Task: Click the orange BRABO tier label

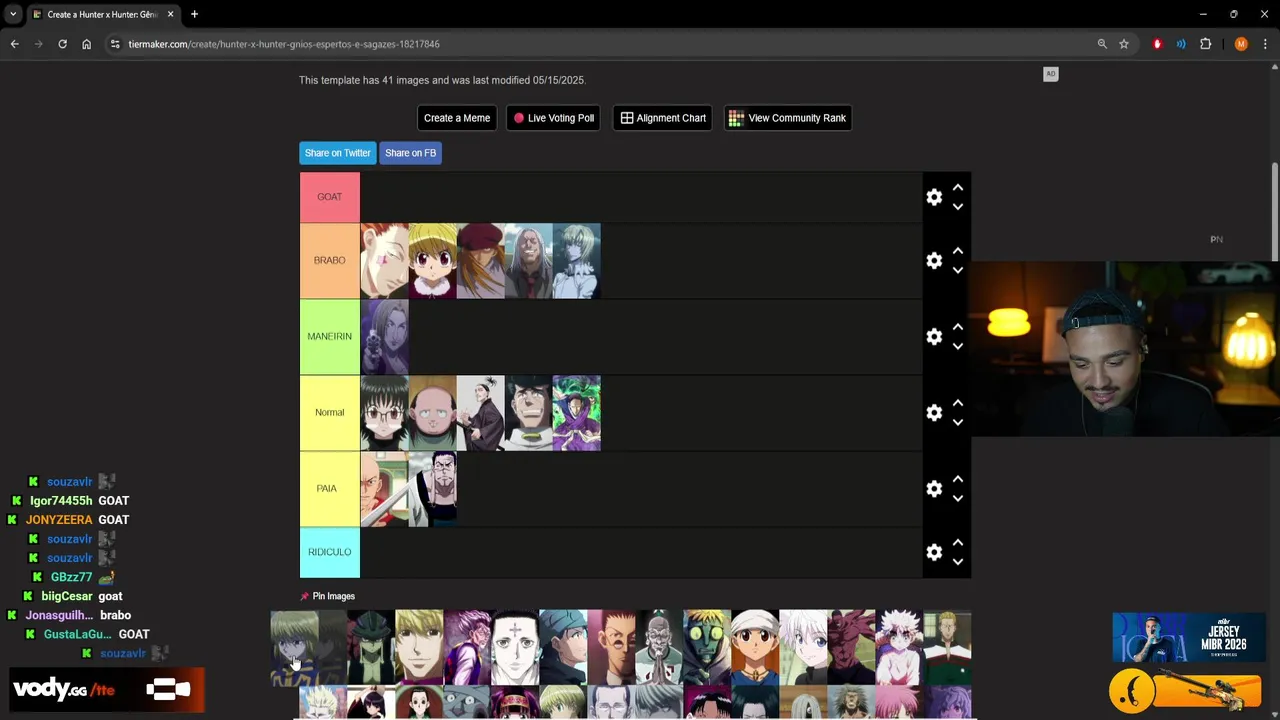Action: [330, 261]
